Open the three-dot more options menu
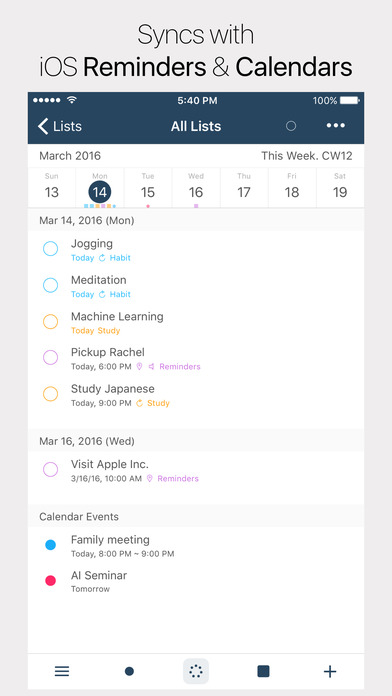This screenshot has width=392, height=696. [336, 126]
